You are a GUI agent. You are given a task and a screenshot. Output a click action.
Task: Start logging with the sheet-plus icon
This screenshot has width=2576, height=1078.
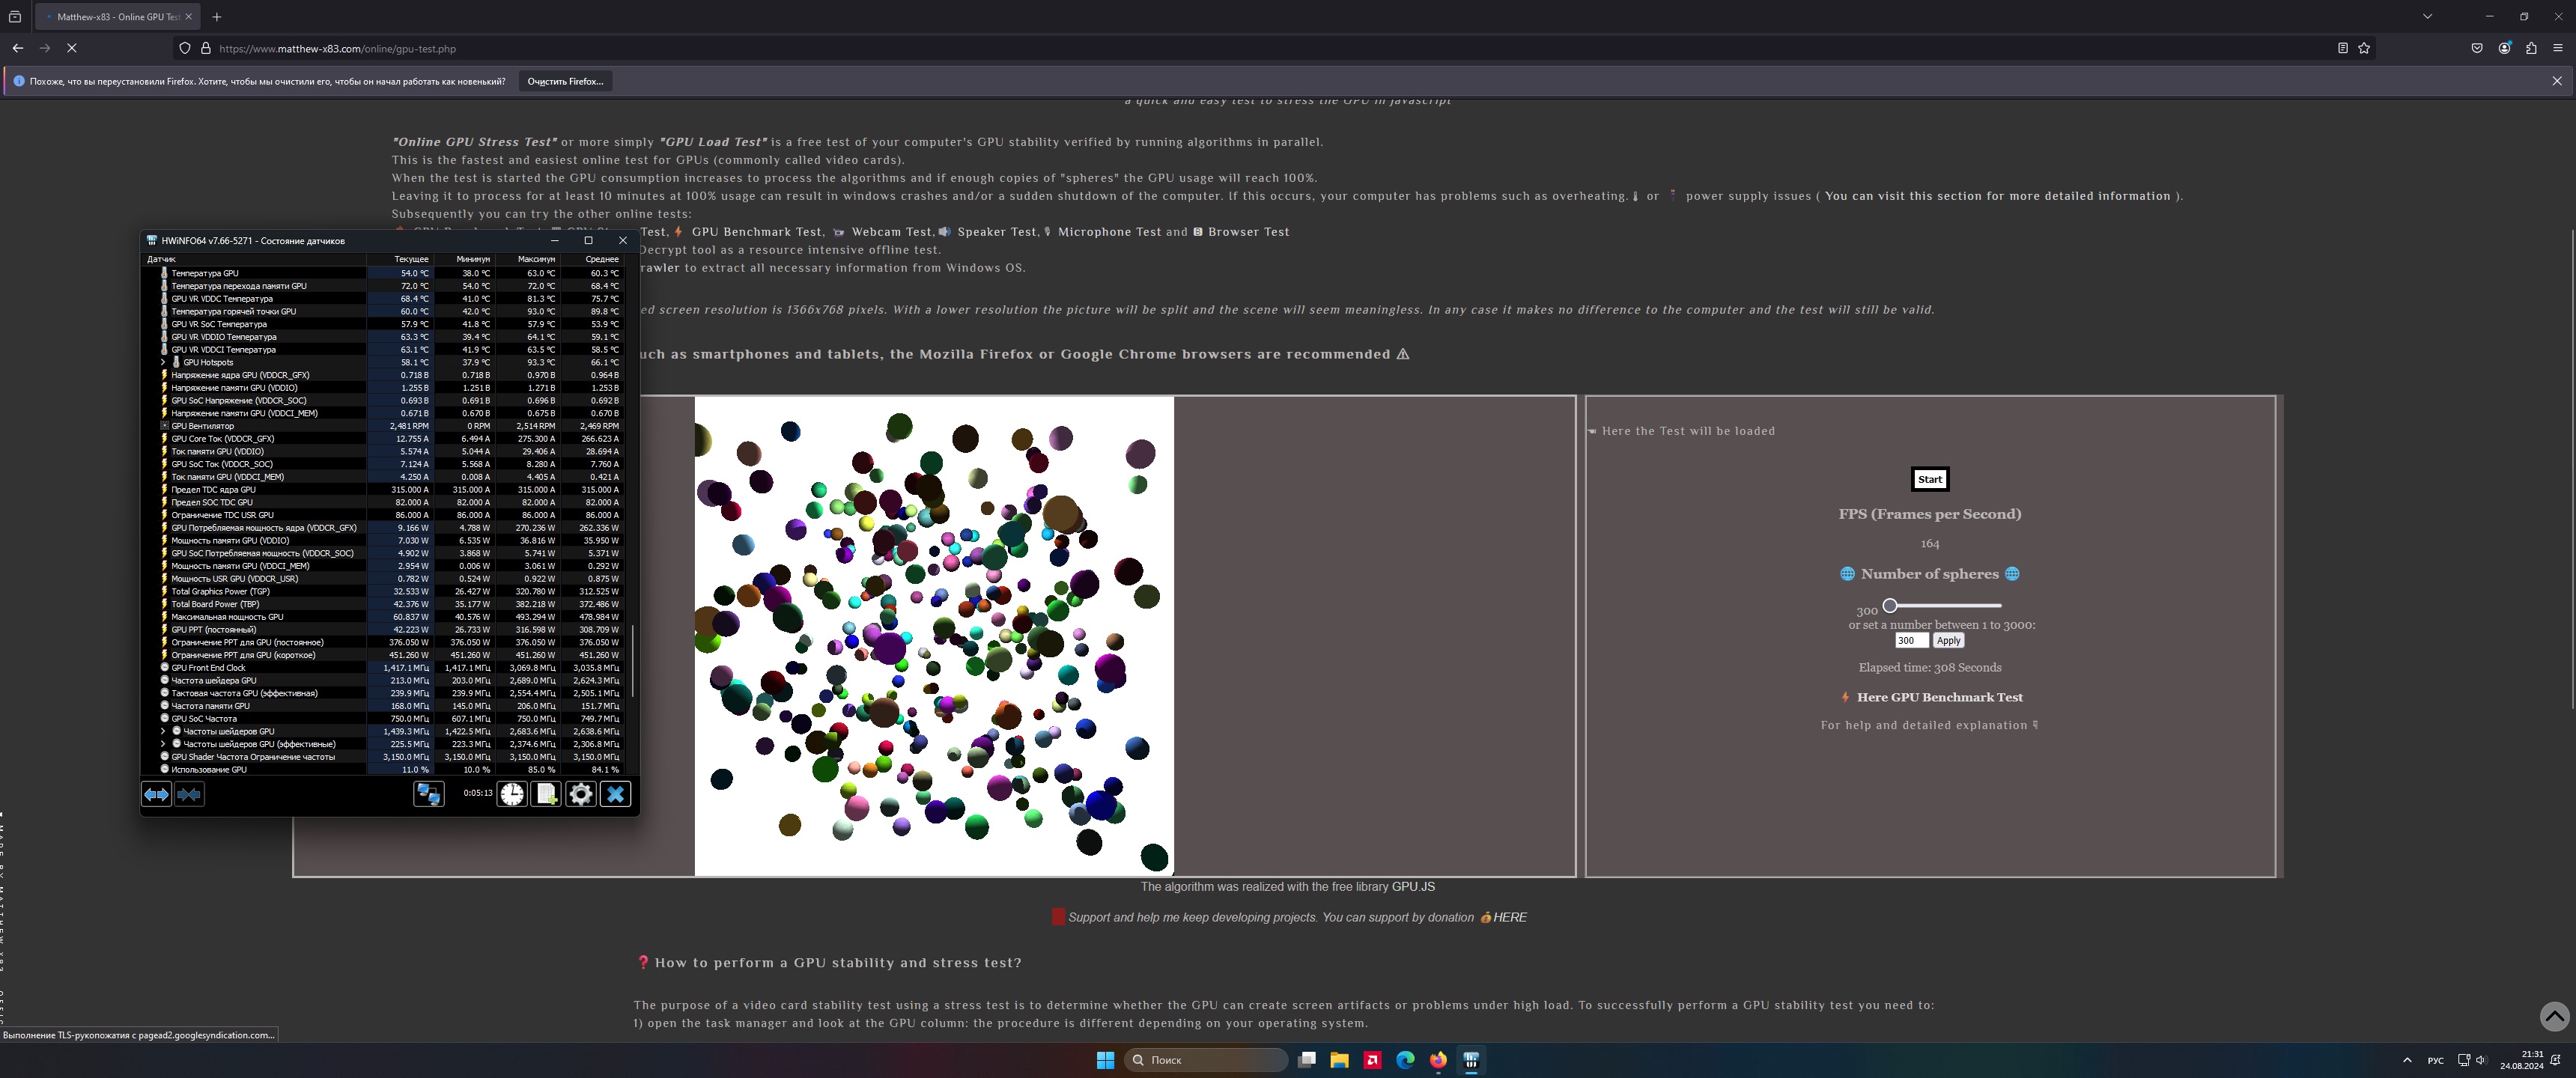tap(546, 794)
